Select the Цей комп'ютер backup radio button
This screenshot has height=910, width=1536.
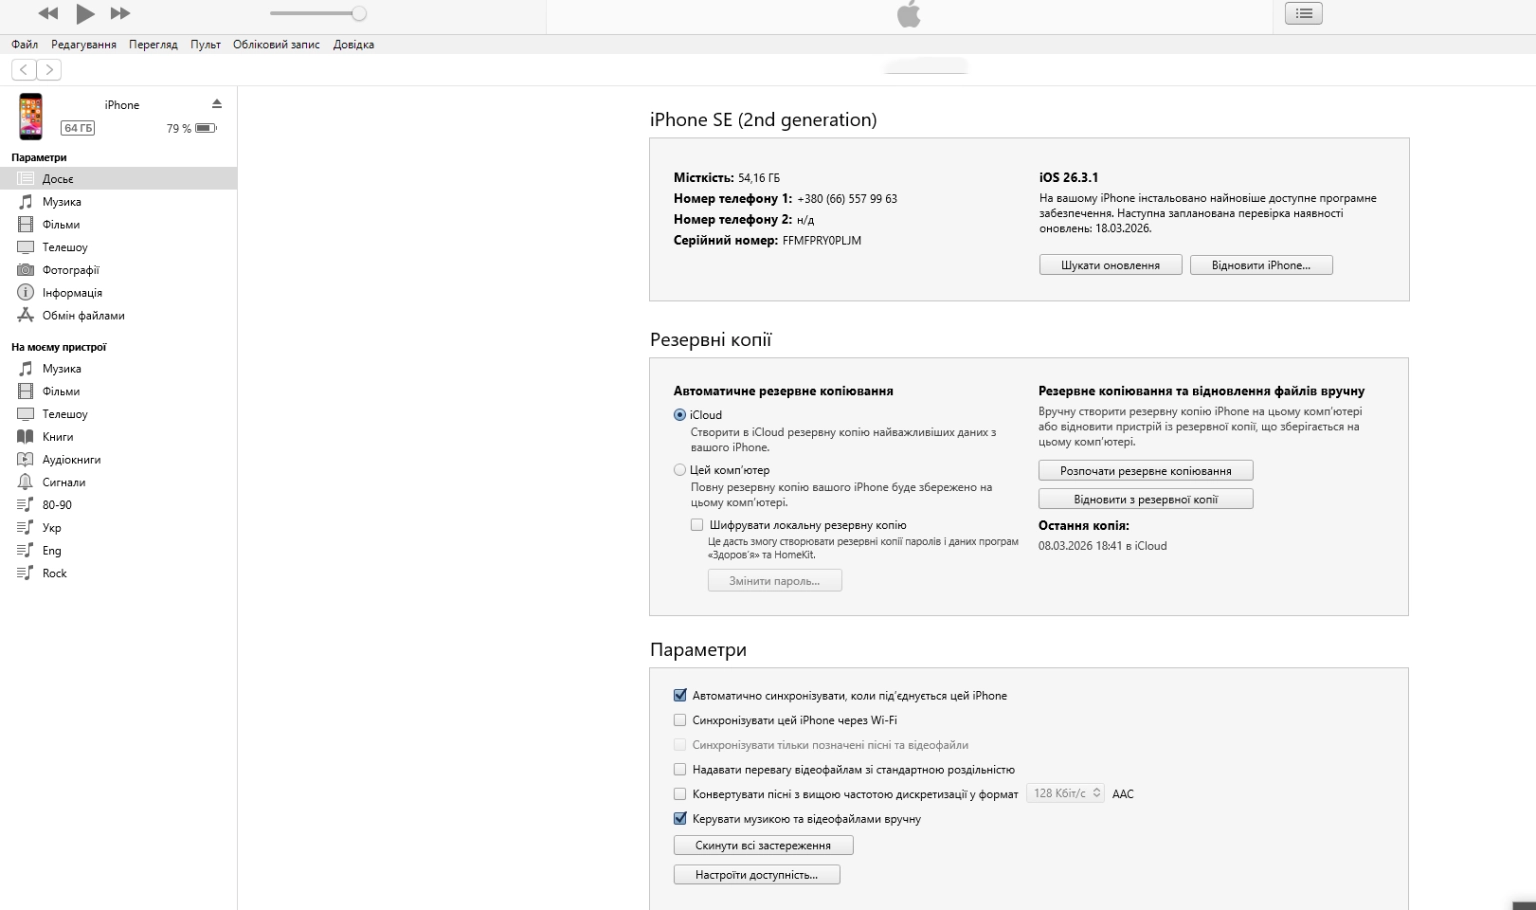tap(680, 470)
